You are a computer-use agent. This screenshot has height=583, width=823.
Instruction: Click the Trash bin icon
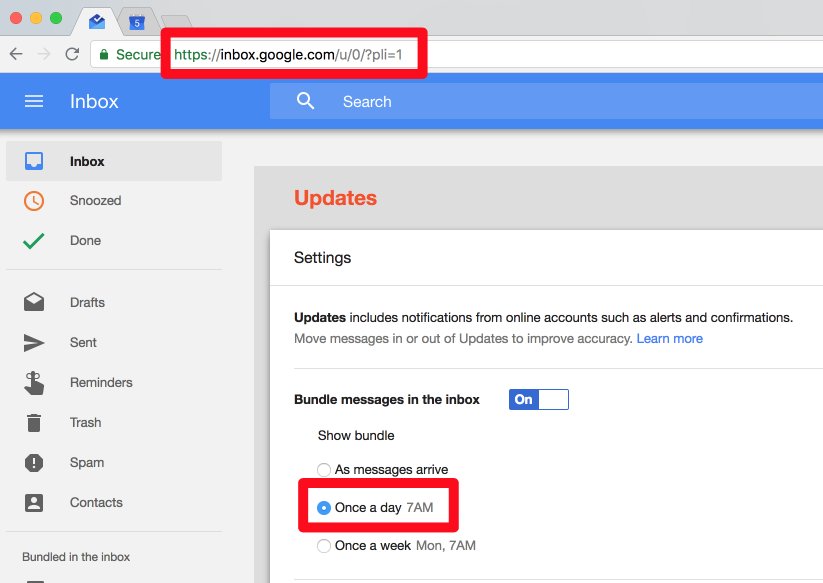click(34, 422)
